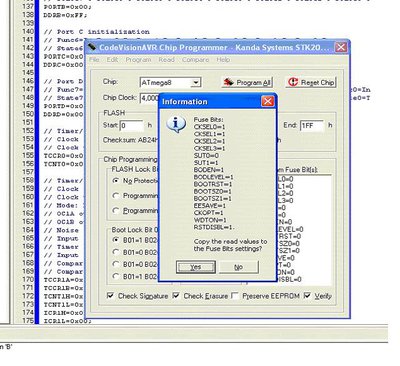The width and height of the screenshot is (400, 366).
Task: Close the Chip Programmer window
Action: coord(341,47)
